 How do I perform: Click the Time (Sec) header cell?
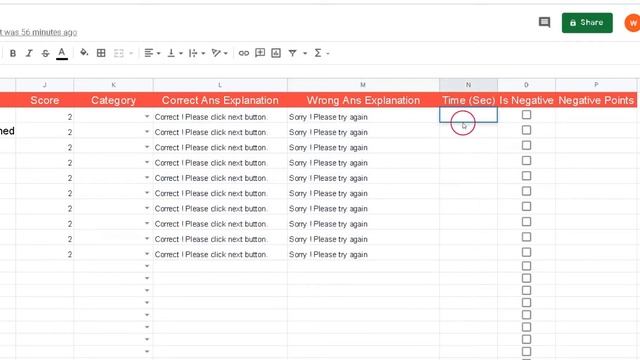468,100
